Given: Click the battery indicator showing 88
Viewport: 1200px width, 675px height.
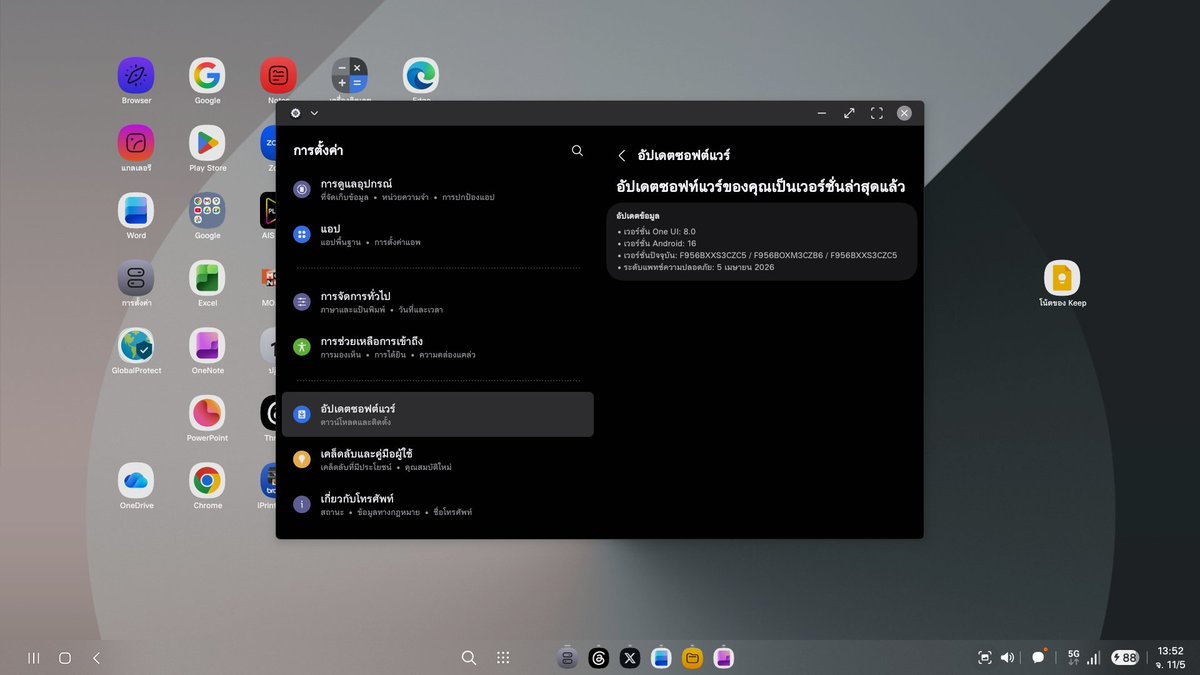Looking at the screenshot, I should tap(1125, 658).
